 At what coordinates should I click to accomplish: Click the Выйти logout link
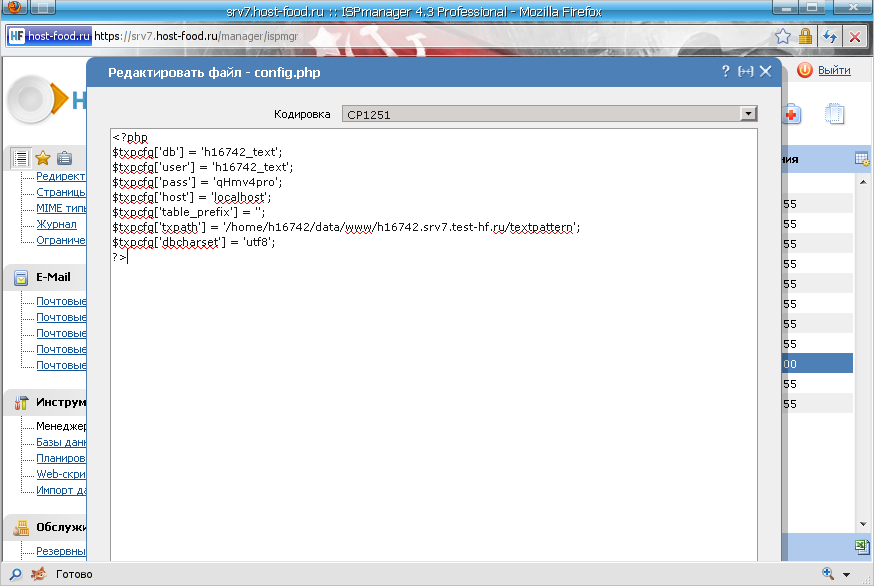pyautogui.click(x=833, y=71)
